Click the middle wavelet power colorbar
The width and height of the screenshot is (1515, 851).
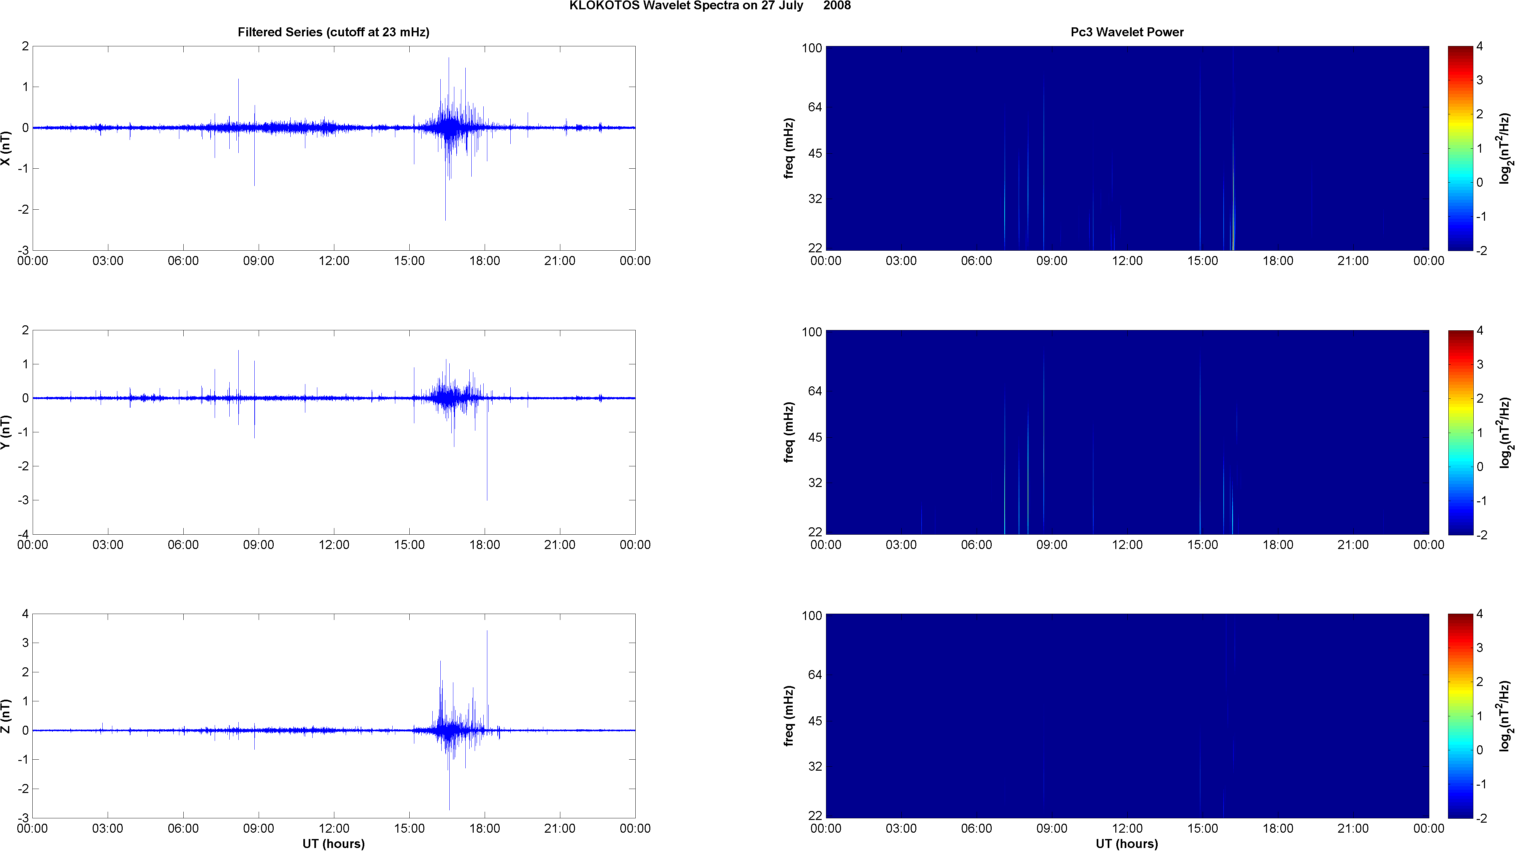pyautogui.click(x=1460, y=432)
